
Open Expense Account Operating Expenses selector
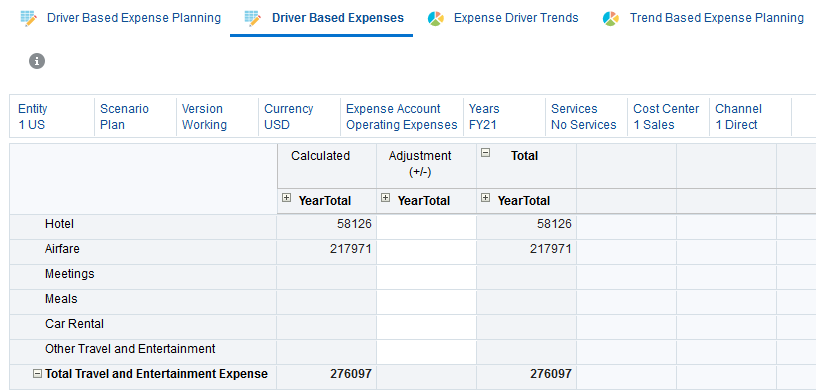(402, 117)
